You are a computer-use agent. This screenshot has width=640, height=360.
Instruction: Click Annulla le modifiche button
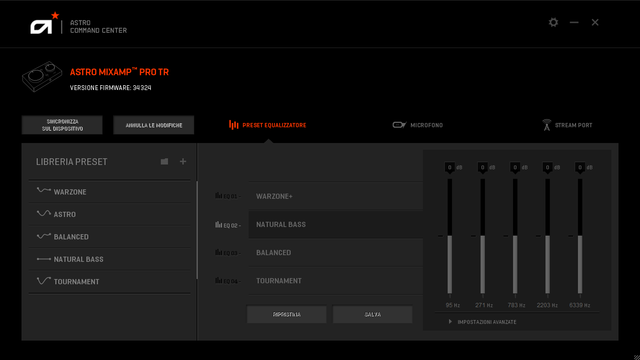pyautogui.click(x=154, y=125)
